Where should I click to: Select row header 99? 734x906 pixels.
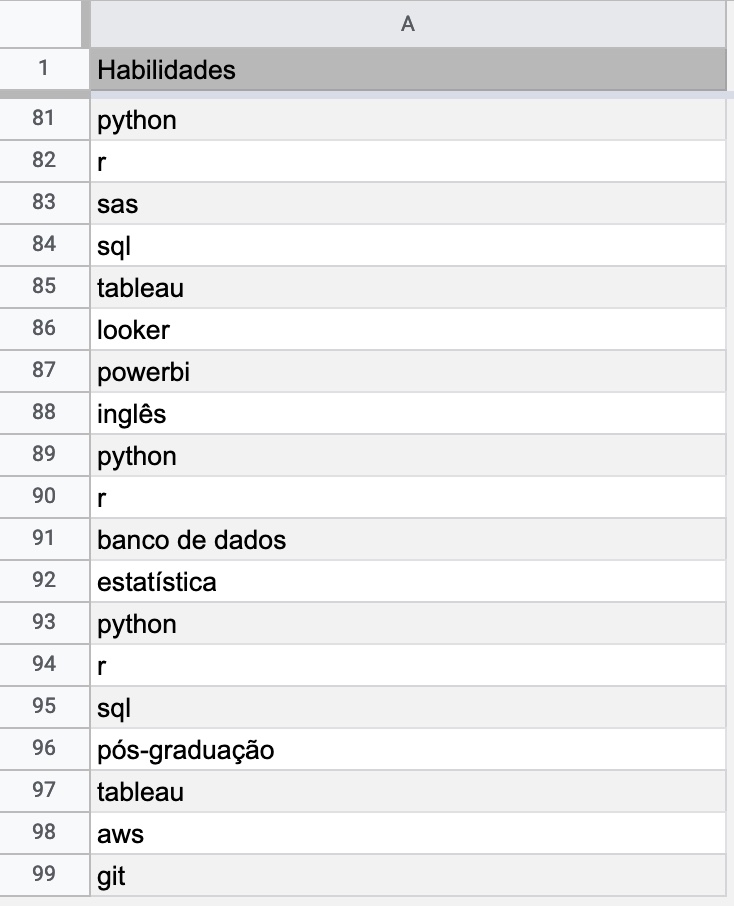click(x=44, y=875)
